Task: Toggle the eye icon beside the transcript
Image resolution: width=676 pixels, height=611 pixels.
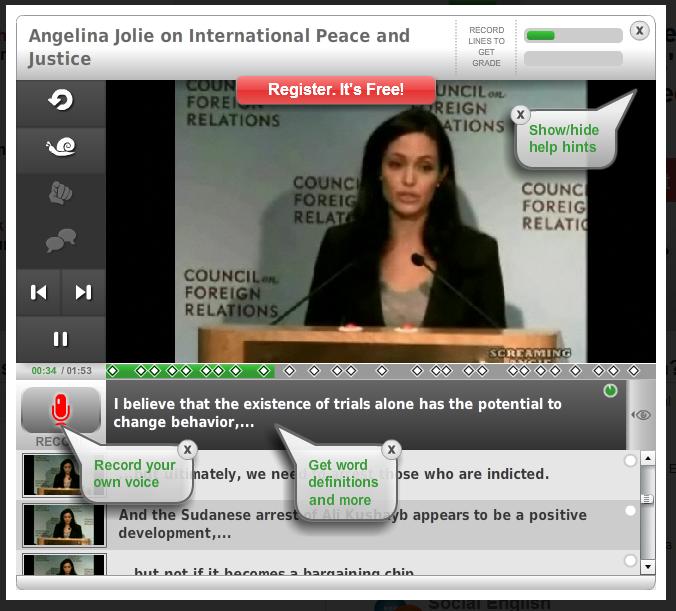Action: [642, 414]
